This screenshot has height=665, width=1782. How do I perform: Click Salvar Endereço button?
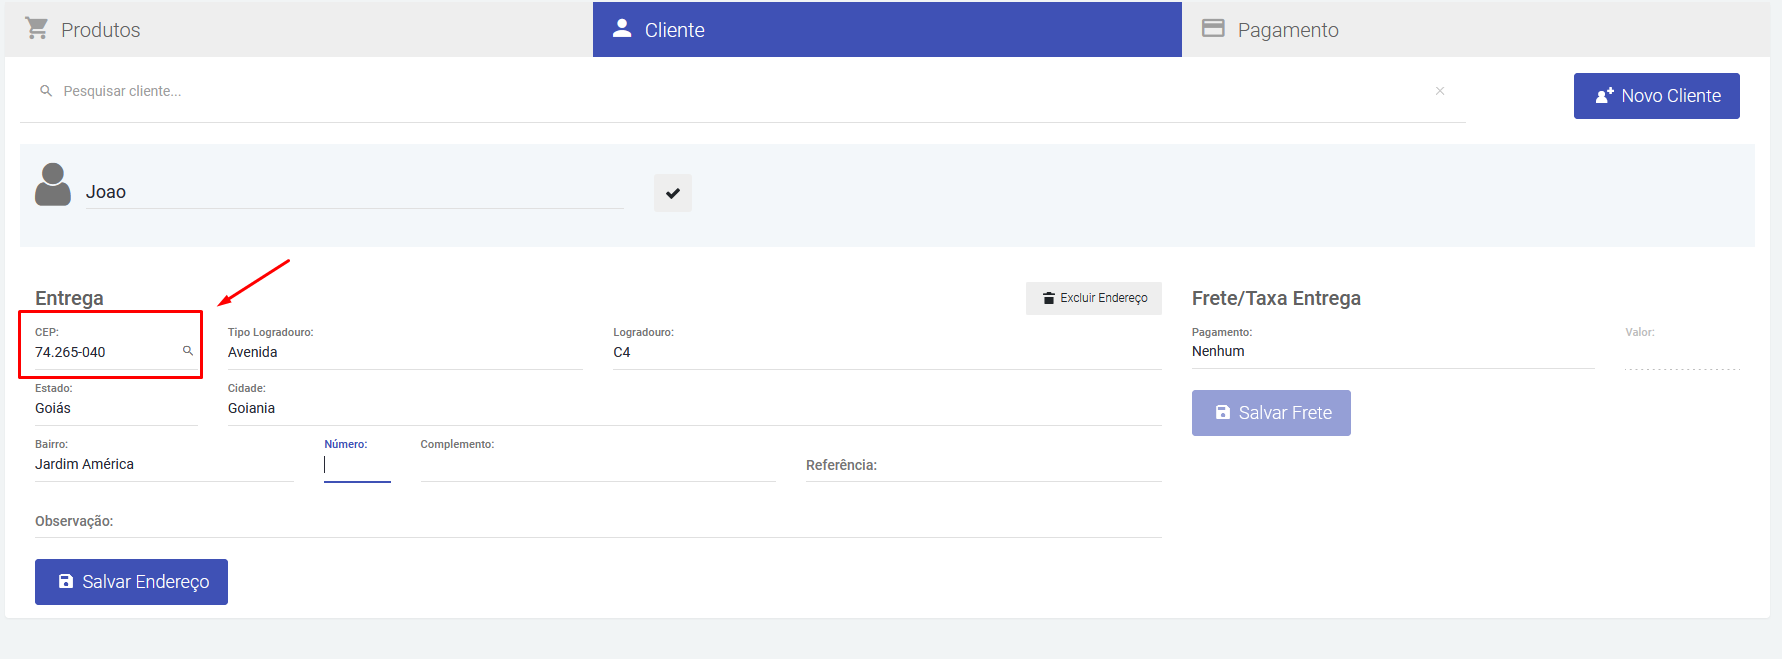coord(131,582)
